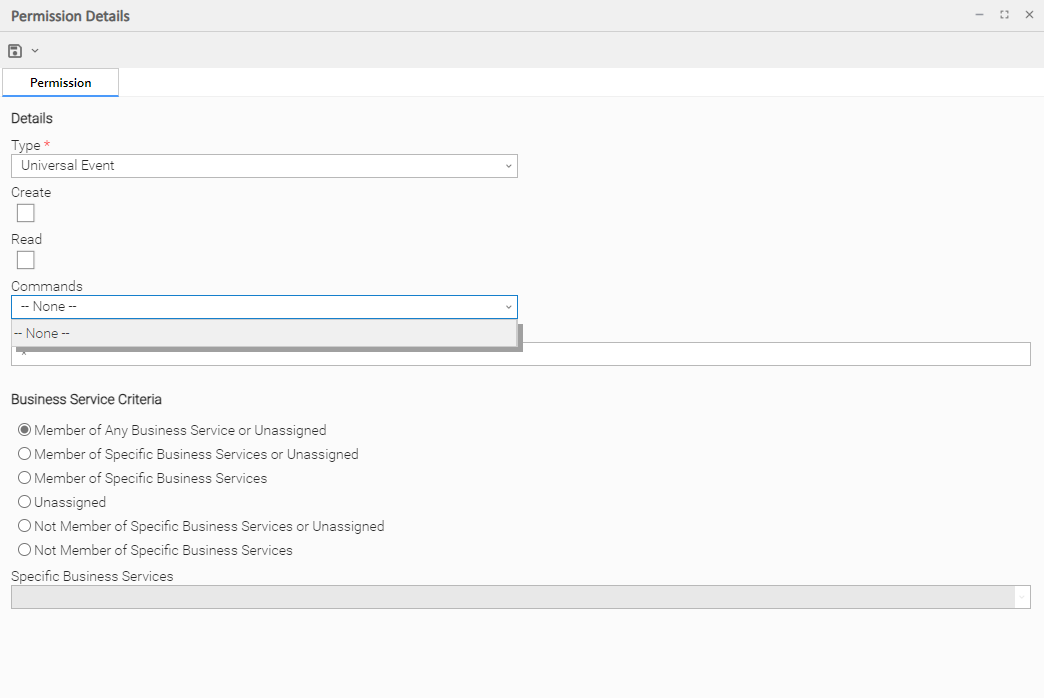Switch to the Permission tab

(60, 83)
